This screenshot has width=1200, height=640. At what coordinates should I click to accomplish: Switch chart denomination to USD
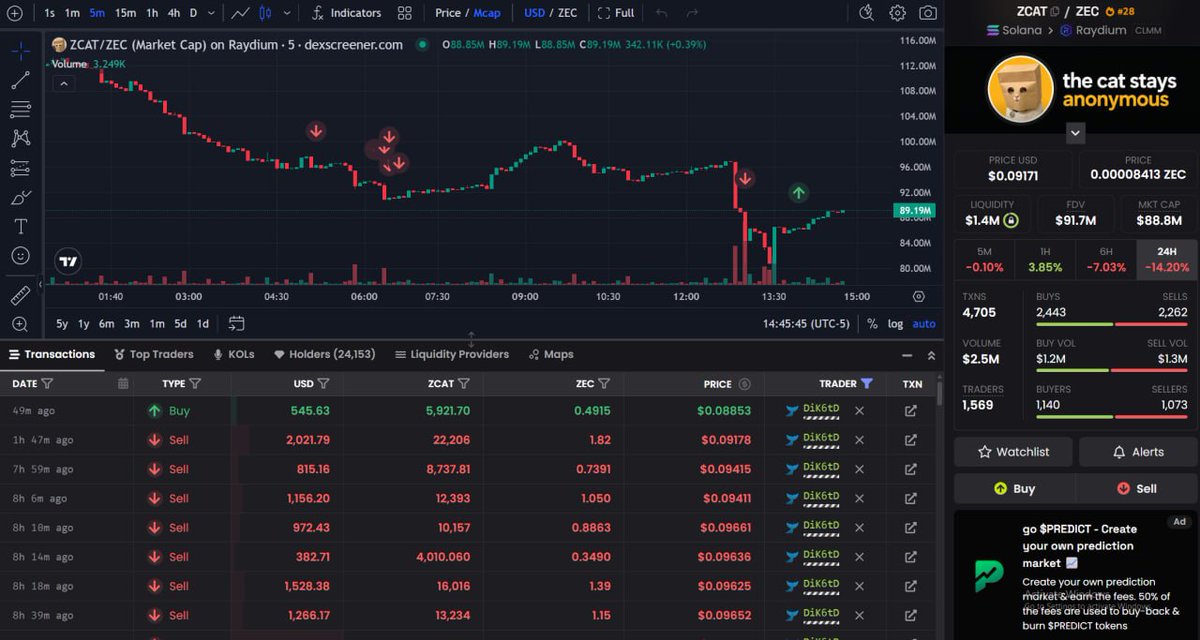point(535,13)
